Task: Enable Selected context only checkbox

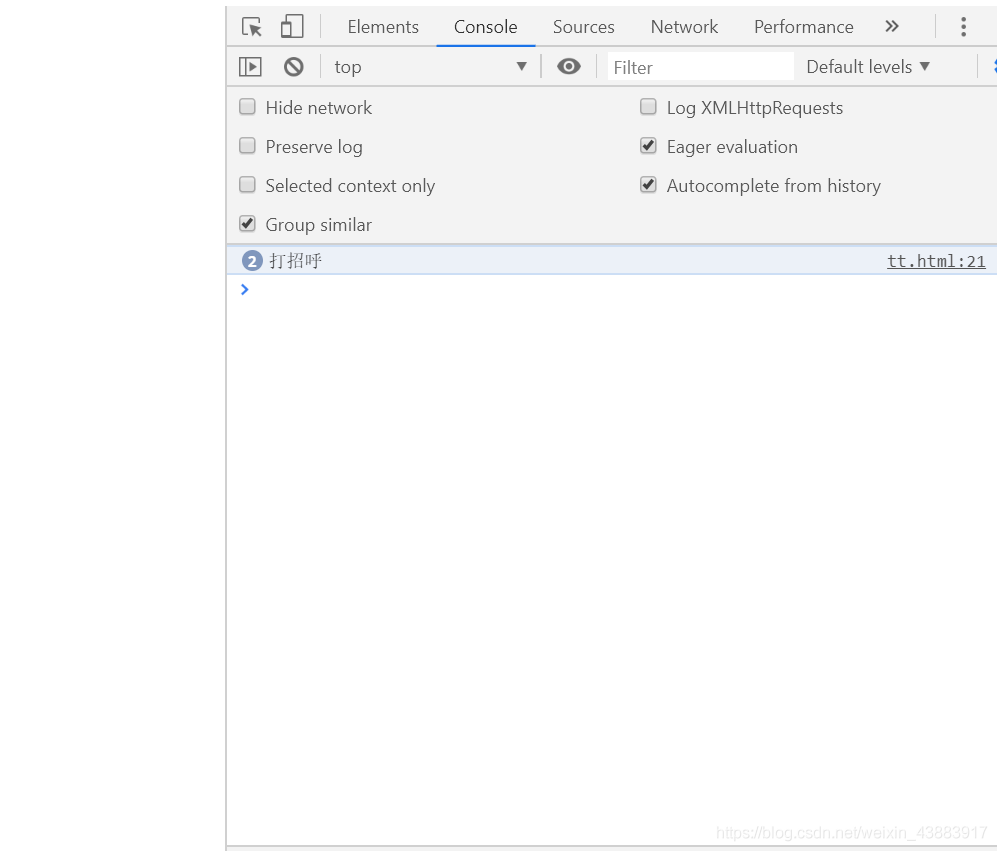Action: coord(247,185)
